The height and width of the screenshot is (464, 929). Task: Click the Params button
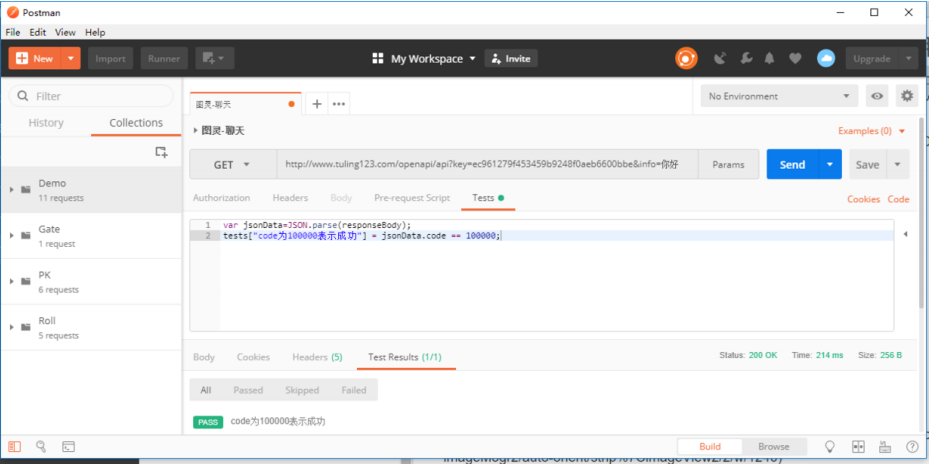pyautogui.click(x=728, y=164)
